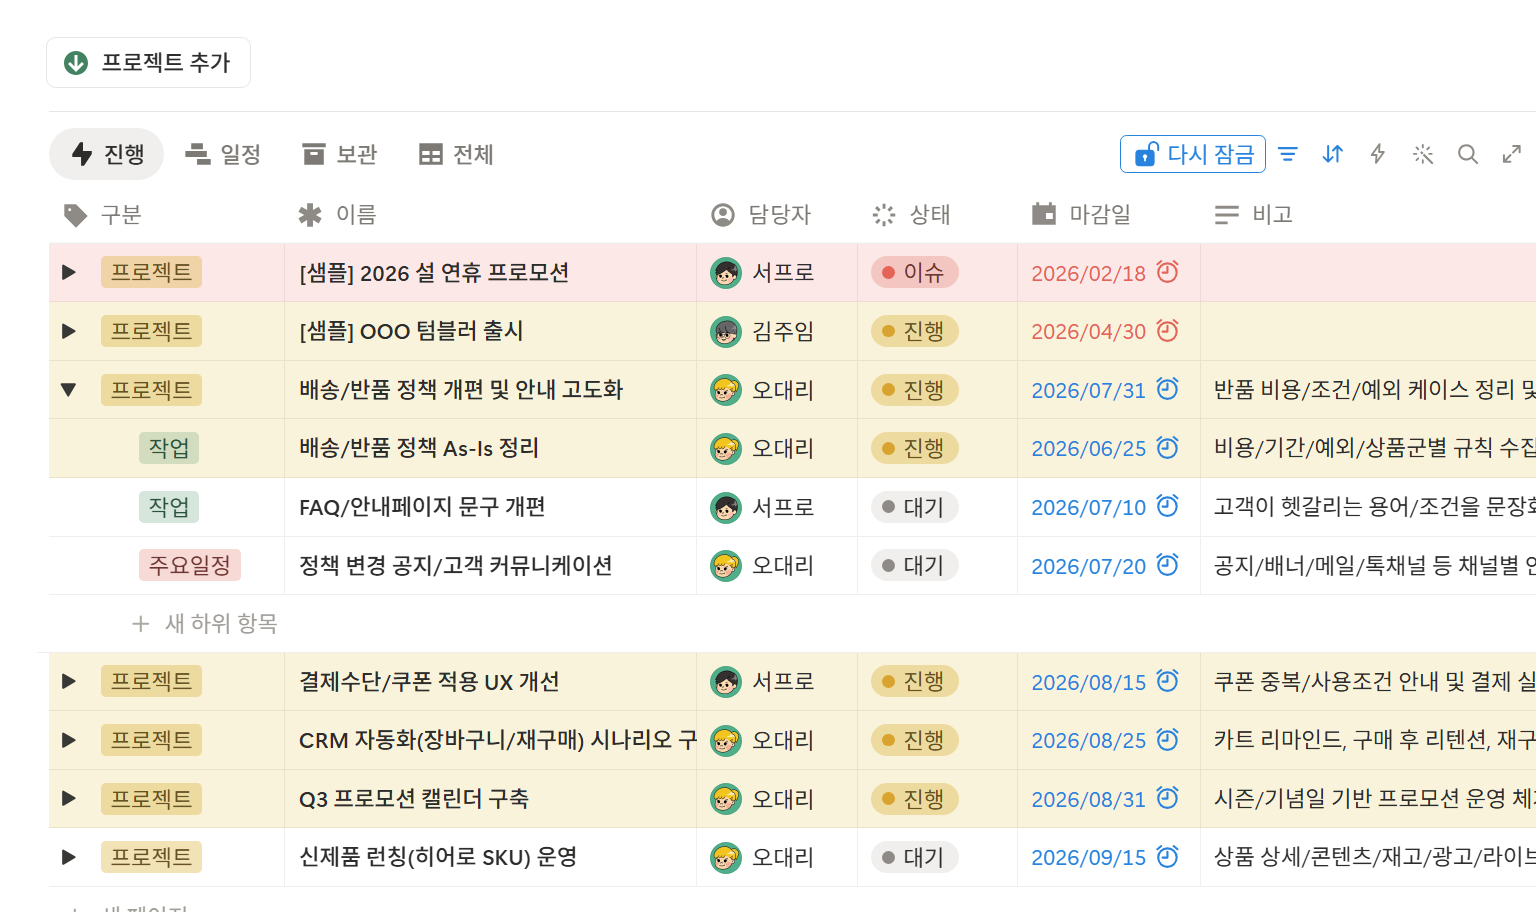This screenshot has height=912, width=1536.
Task: Click 새 하위 항목 to add sub-item
Action: 205,624
